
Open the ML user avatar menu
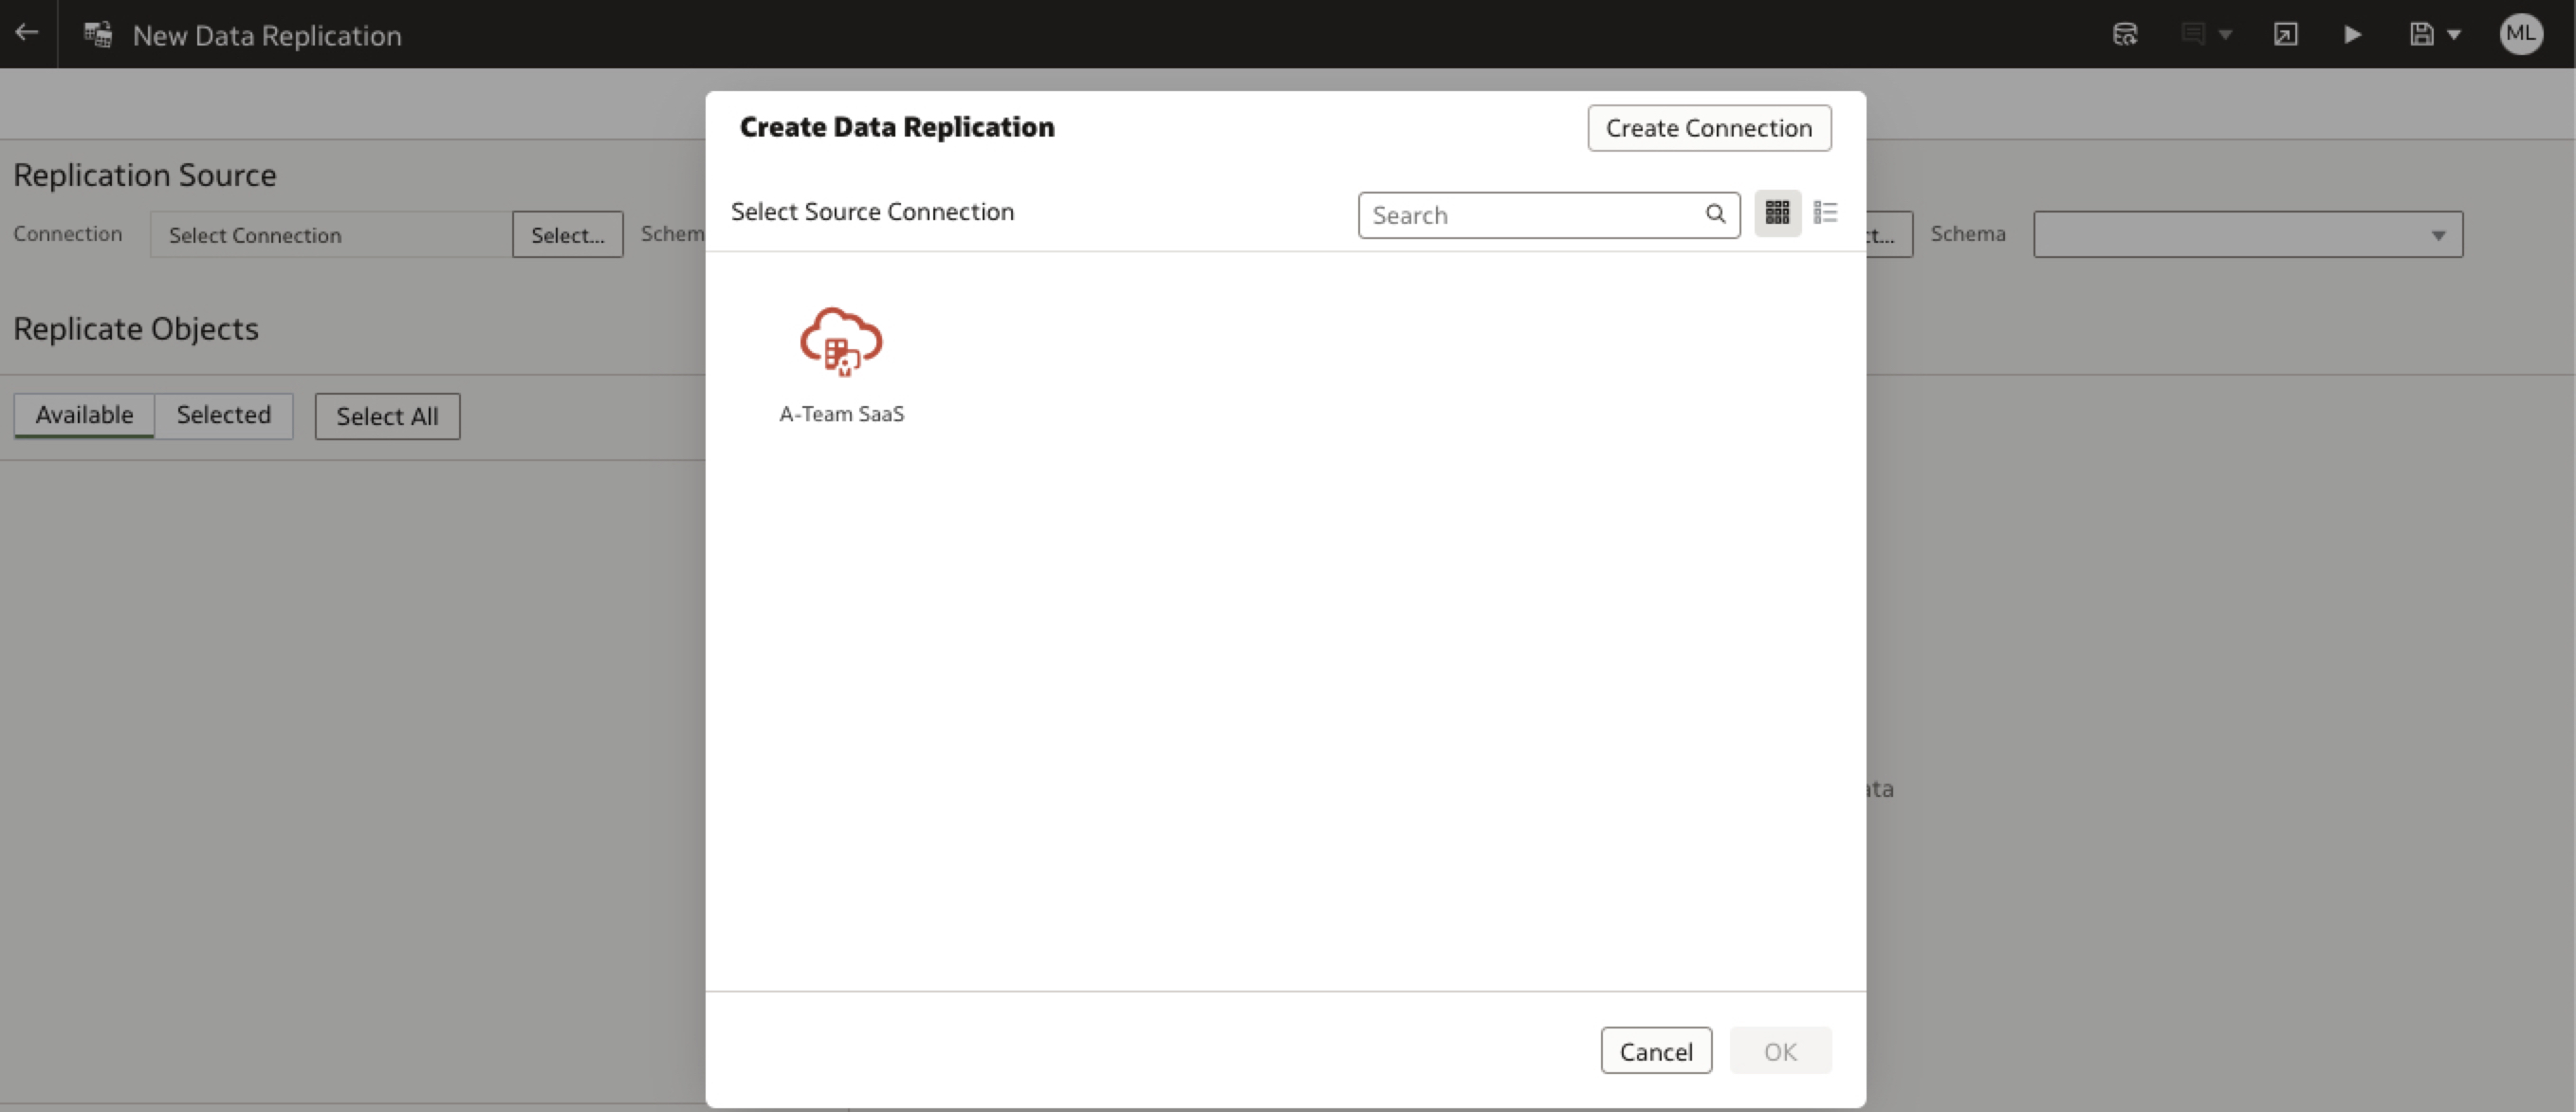click(2520, 35)
